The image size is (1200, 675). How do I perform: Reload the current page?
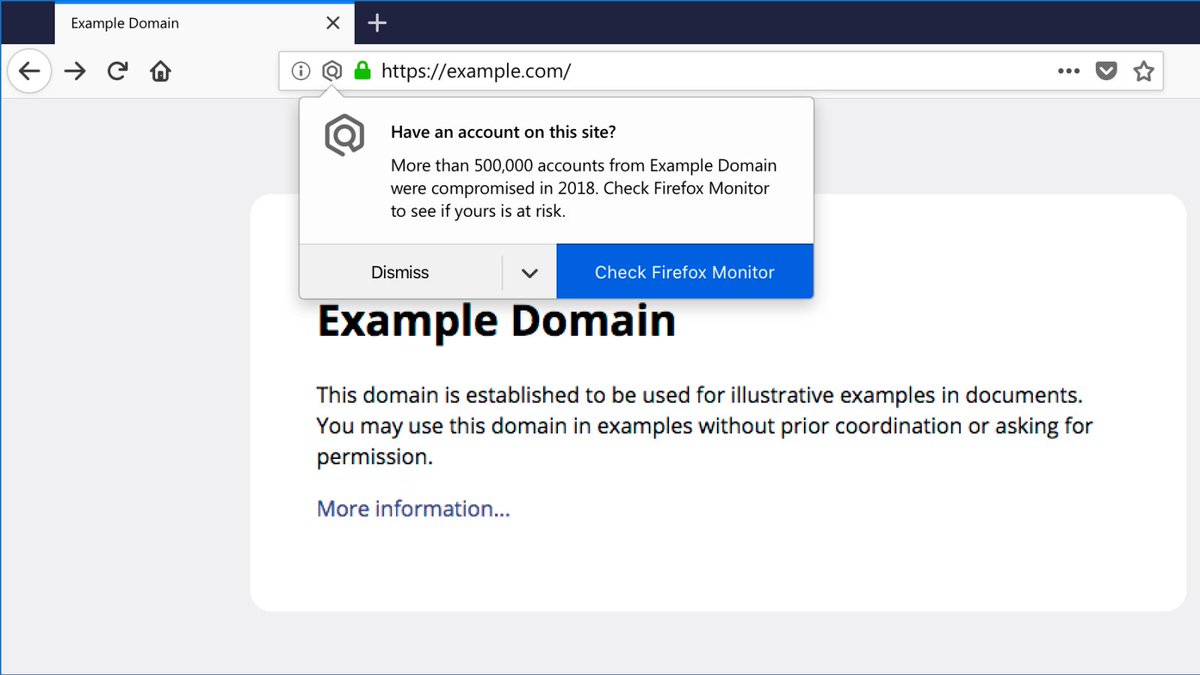118,71
